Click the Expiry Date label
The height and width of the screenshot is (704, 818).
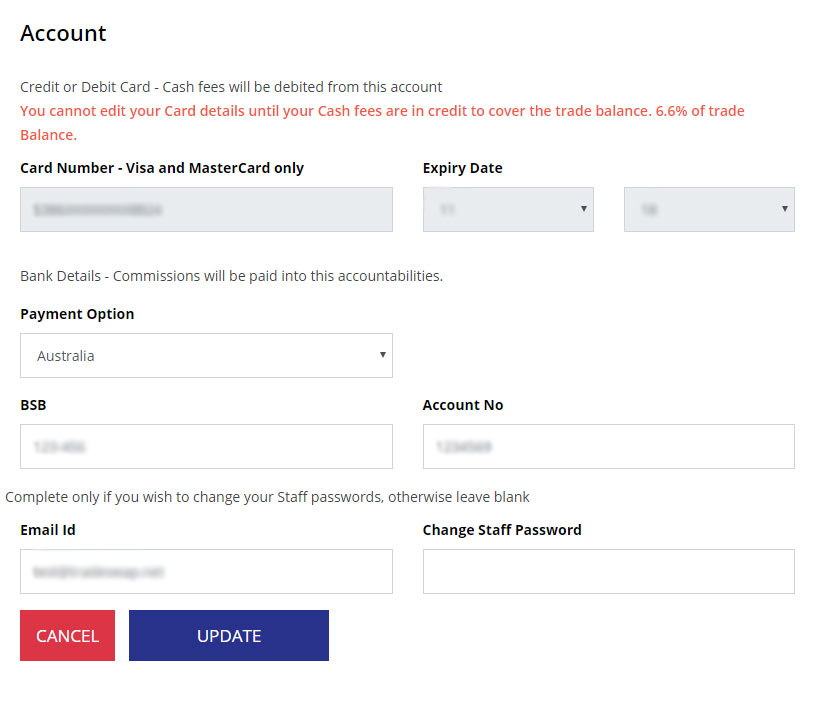(x=462, y=168)
